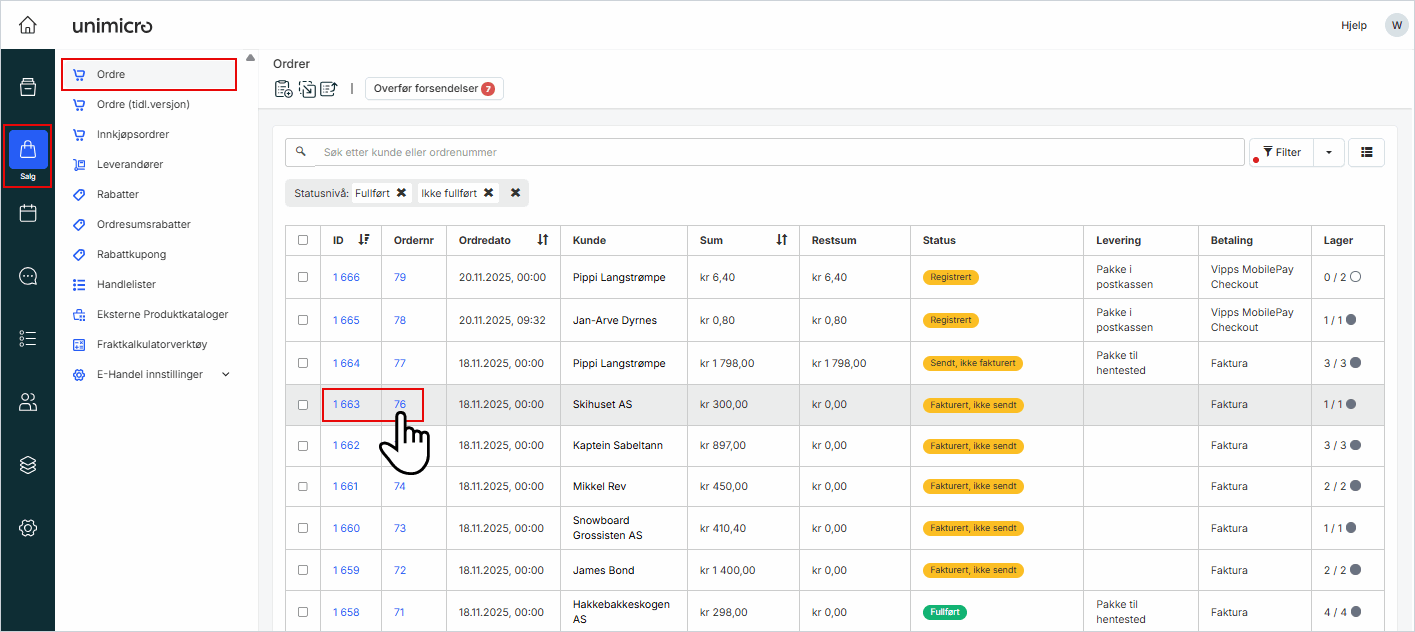Open the calendar icon in left sidebar
1415x632 pixels.
point(28,213)
